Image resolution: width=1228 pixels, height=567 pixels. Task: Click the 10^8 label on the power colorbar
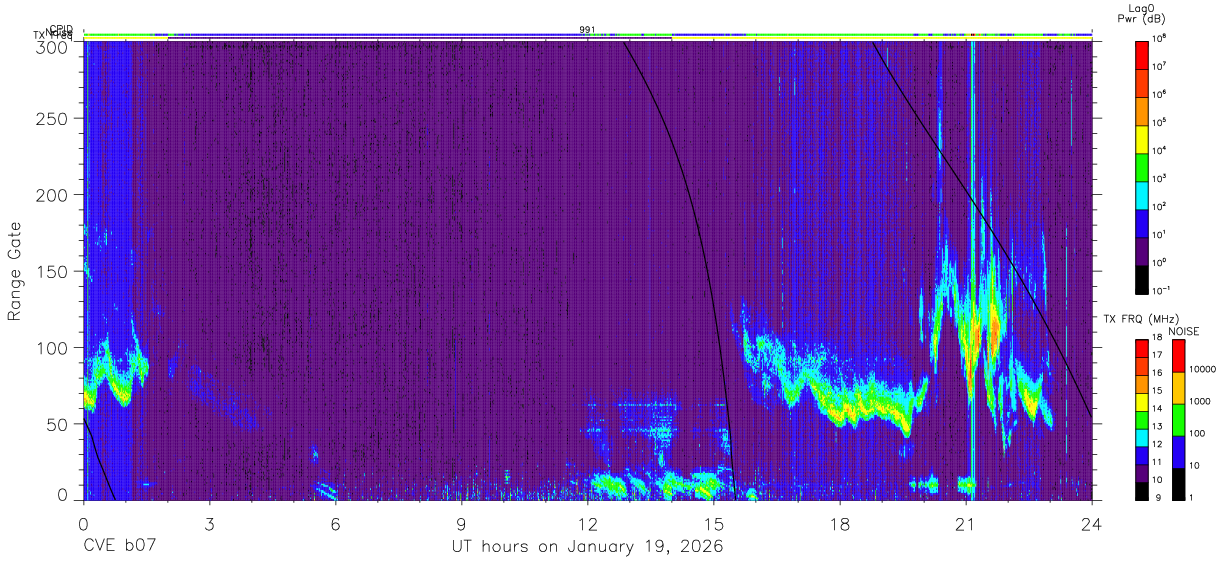pos(1161,39)
